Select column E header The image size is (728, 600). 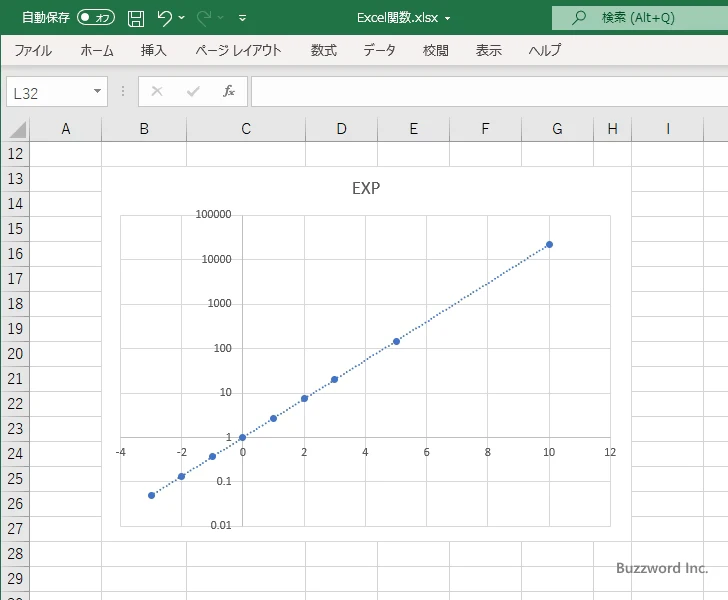[x=413, y=129]
